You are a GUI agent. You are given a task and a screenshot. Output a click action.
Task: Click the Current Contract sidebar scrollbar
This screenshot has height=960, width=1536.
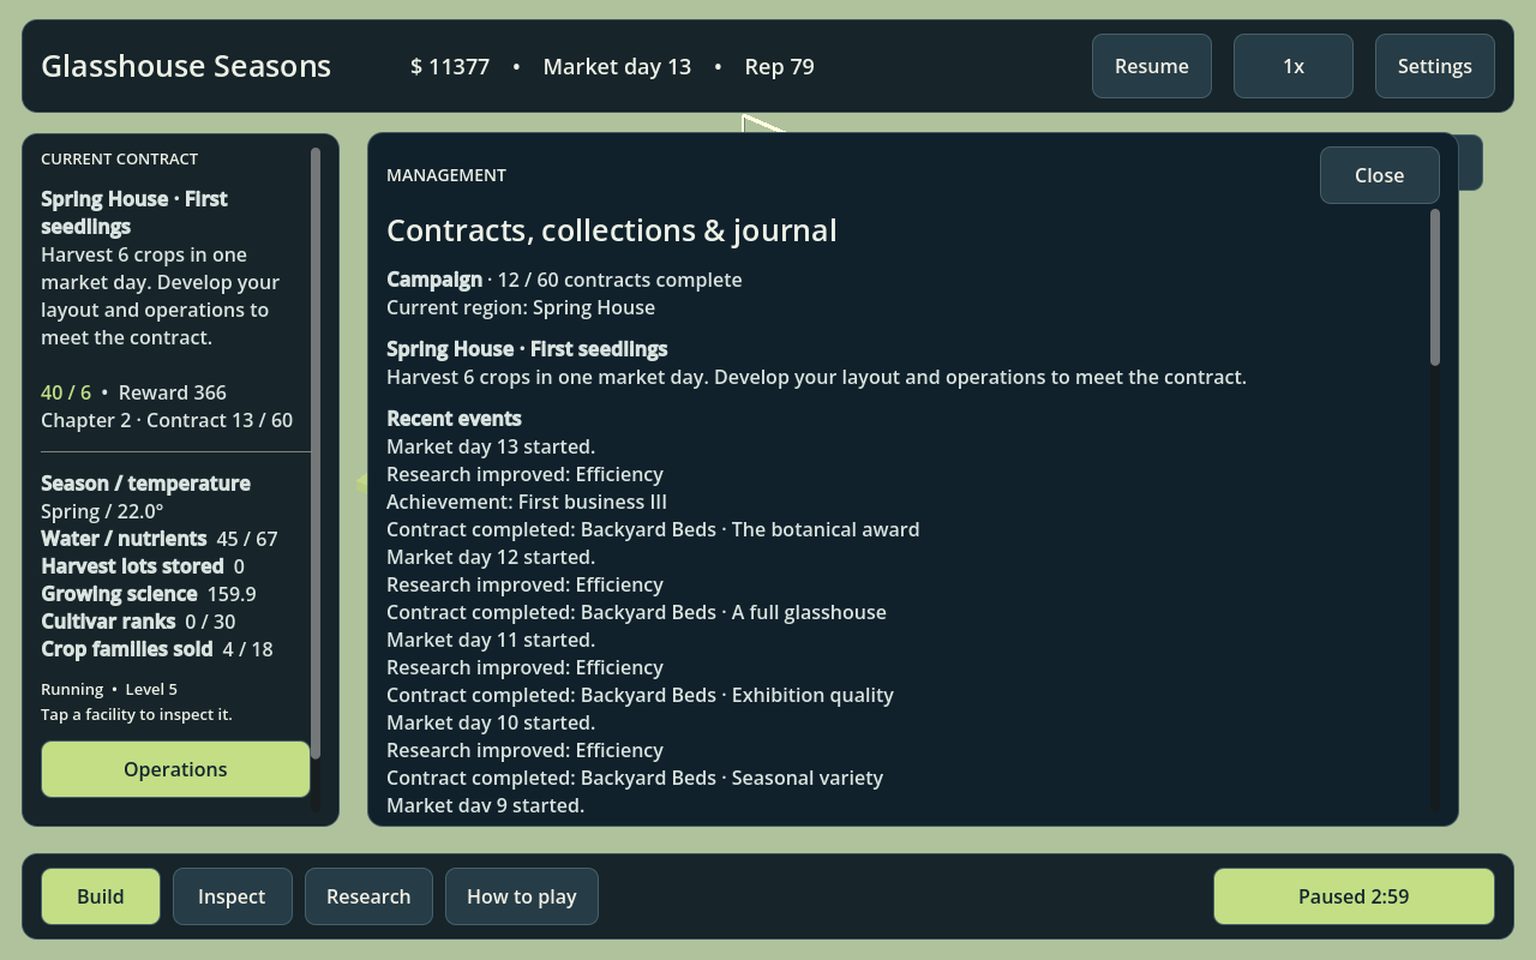coord(315,453)
